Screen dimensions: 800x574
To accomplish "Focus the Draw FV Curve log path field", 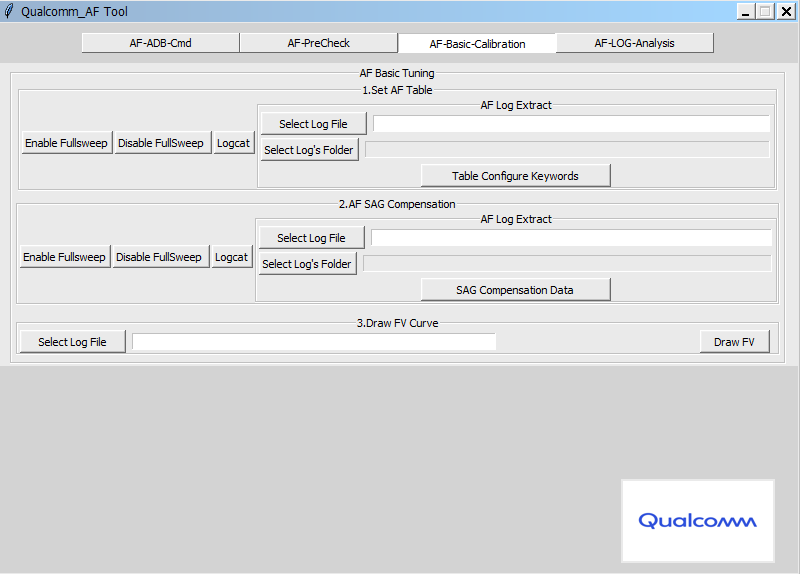I will tap(314, 342).
